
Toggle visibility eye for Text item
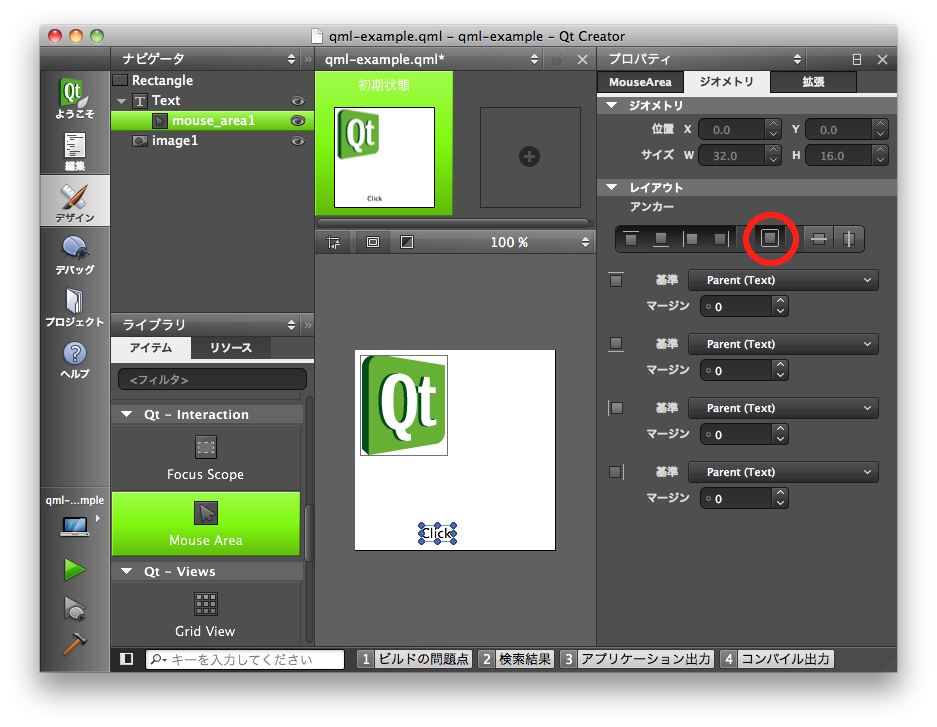pyautogui.click(x=297, y=101)
